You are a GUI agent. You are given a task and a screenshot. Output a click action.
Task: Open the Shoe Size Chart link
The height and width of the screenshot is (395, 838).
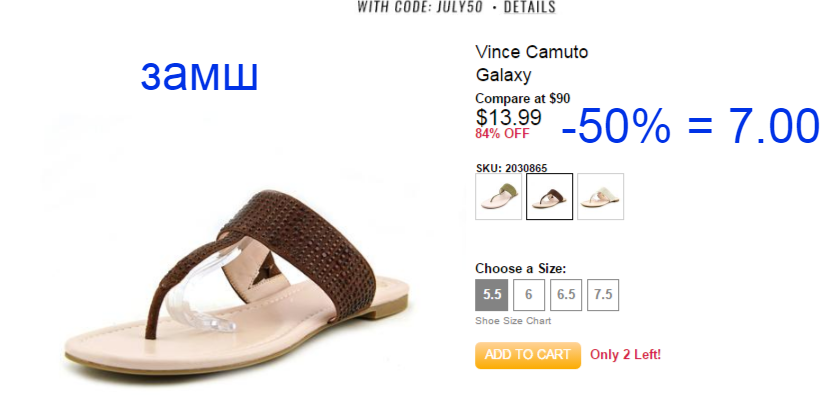(513, 321)
